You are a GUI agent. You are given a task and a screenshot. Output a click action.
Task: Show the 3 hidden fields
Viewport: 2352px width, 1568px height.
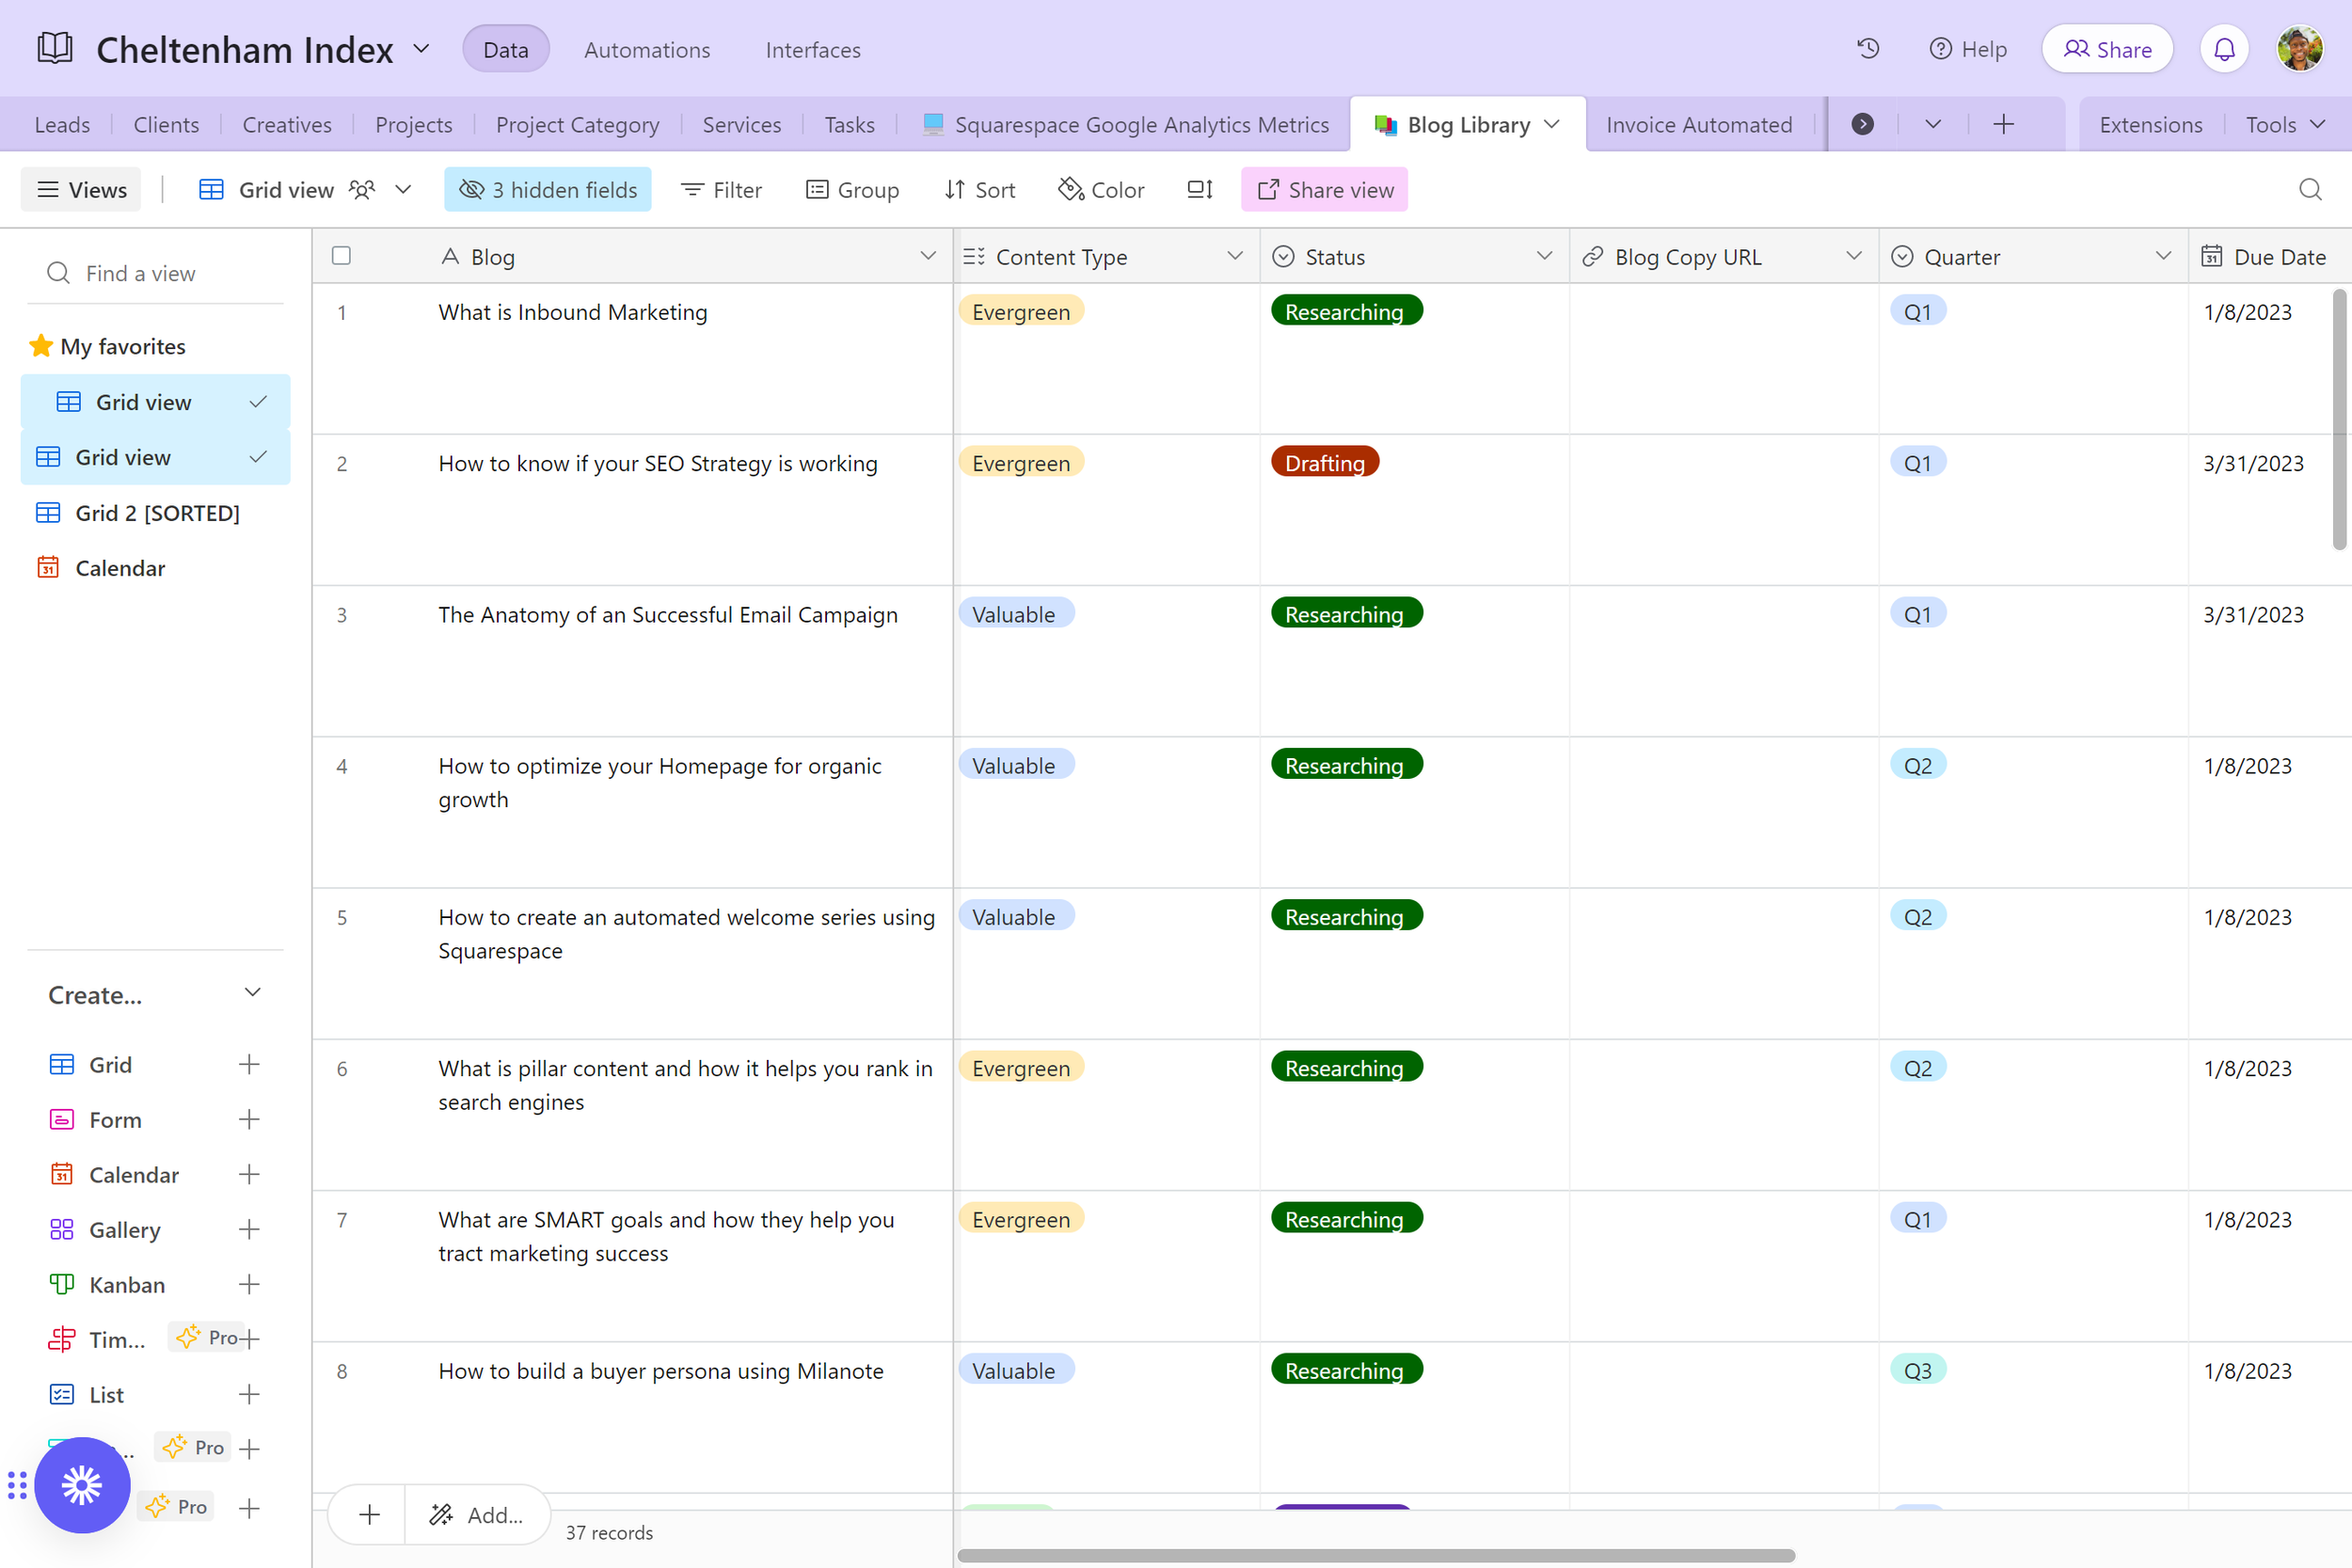click(547, 189)
